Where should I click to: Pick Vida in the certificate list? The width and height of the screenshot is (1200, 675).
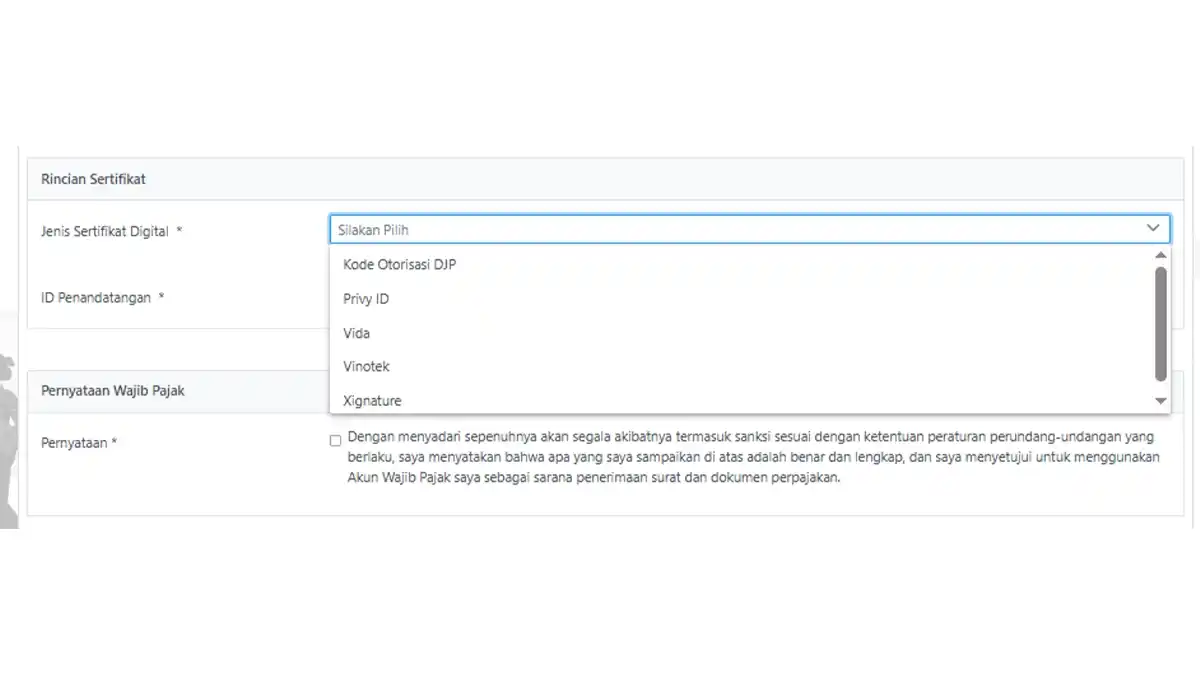coord(356,333)
